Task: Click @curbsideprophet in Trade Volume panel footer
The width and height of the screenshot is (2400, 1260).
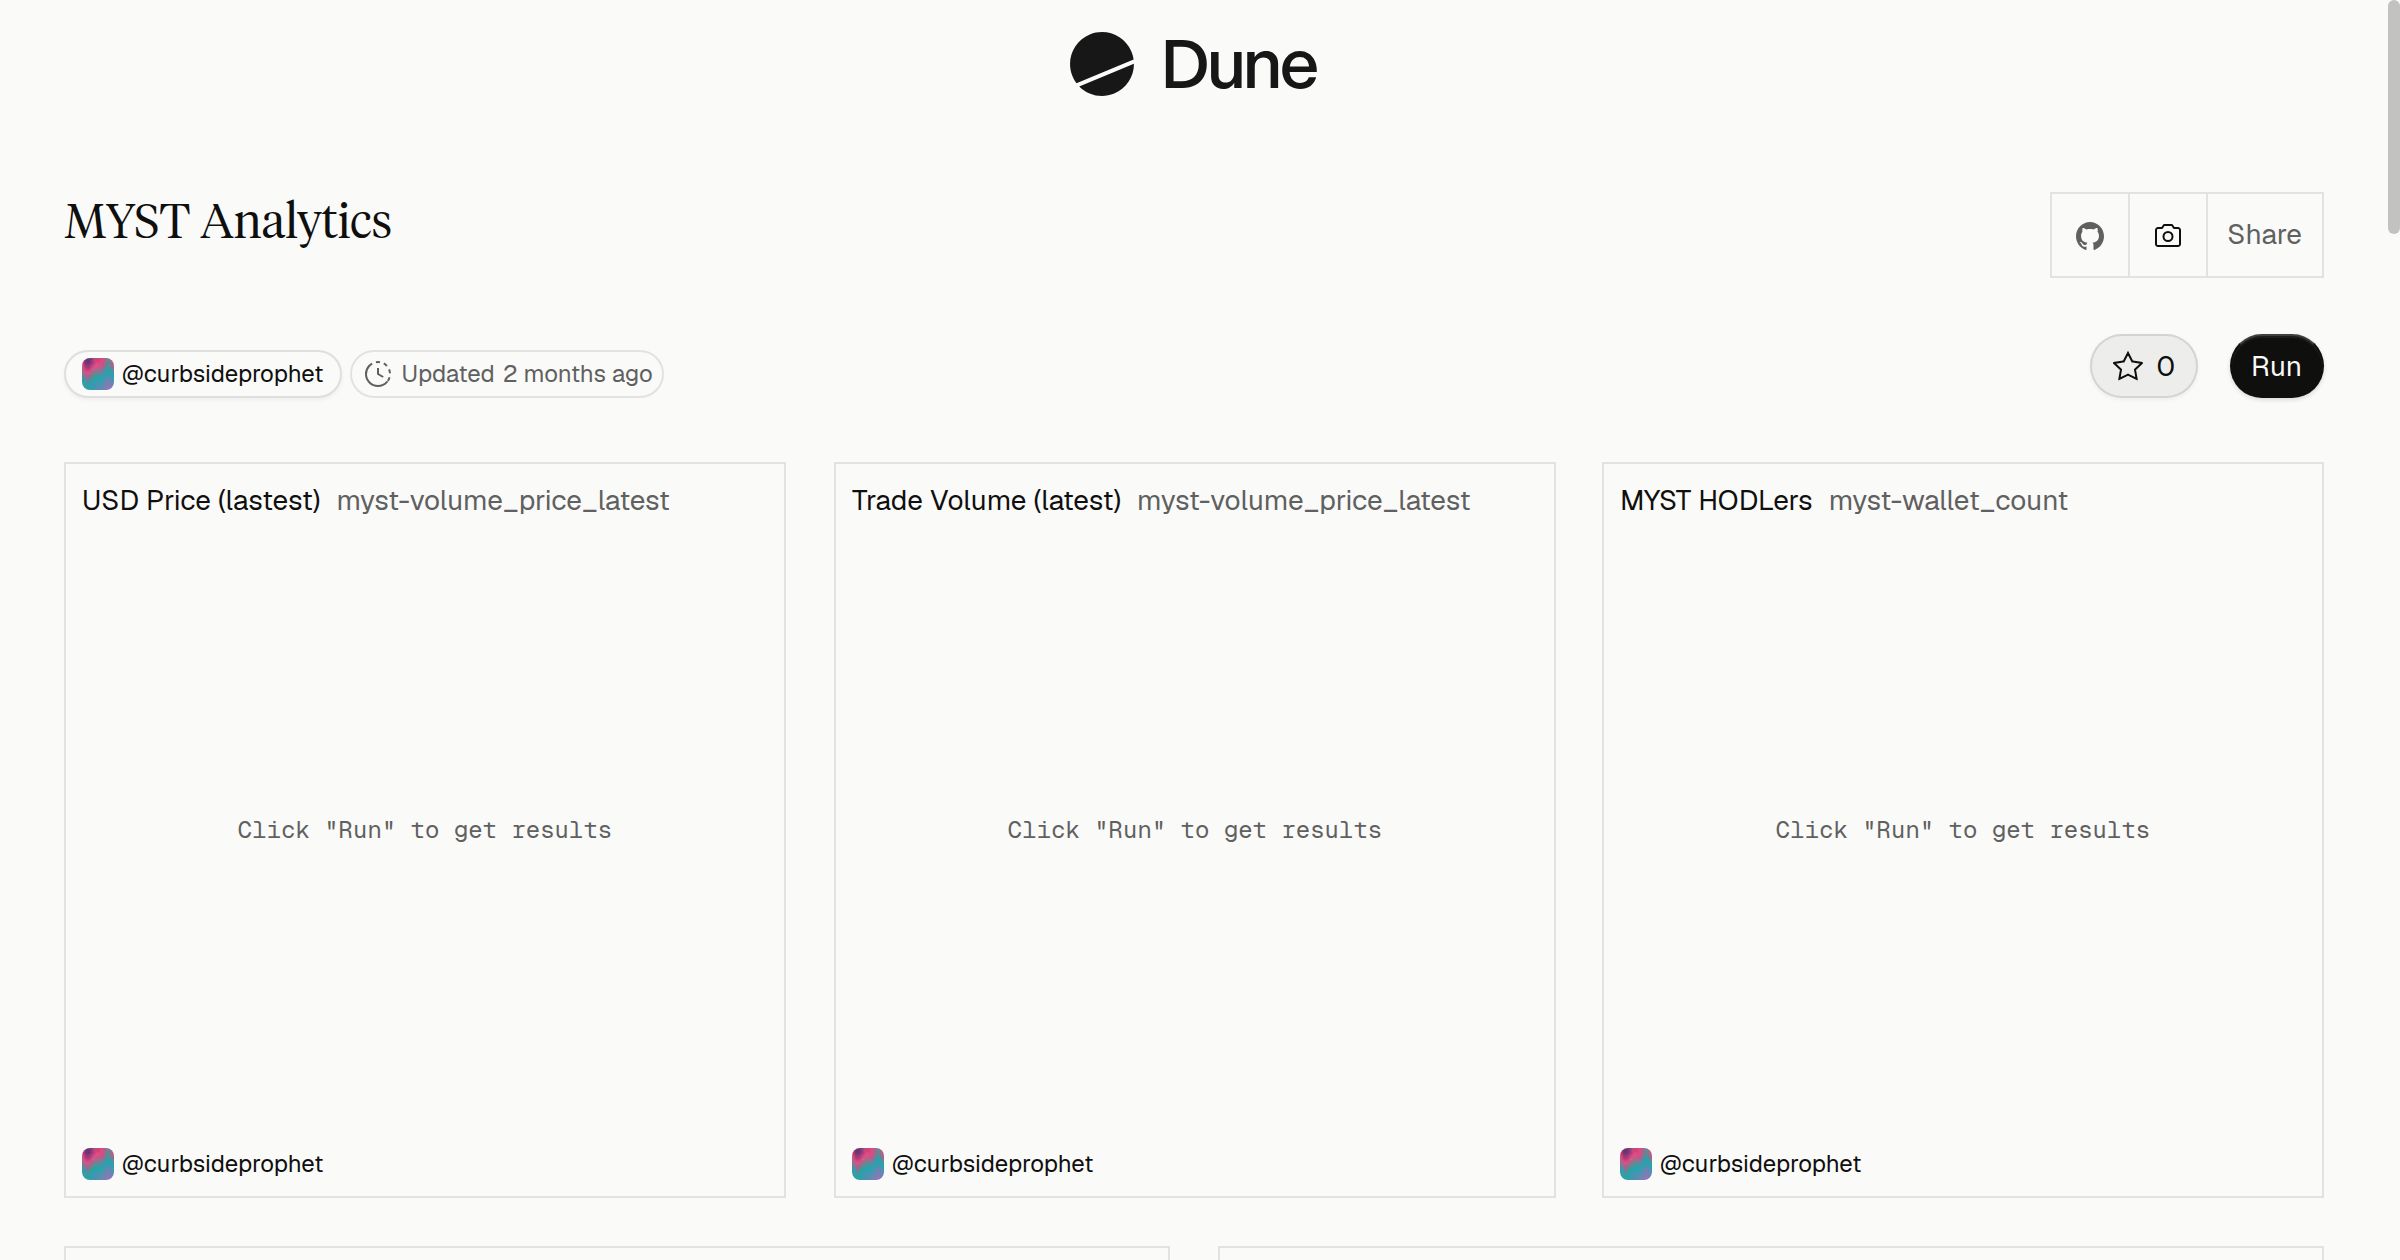Action: click(x=992, y=1164)
